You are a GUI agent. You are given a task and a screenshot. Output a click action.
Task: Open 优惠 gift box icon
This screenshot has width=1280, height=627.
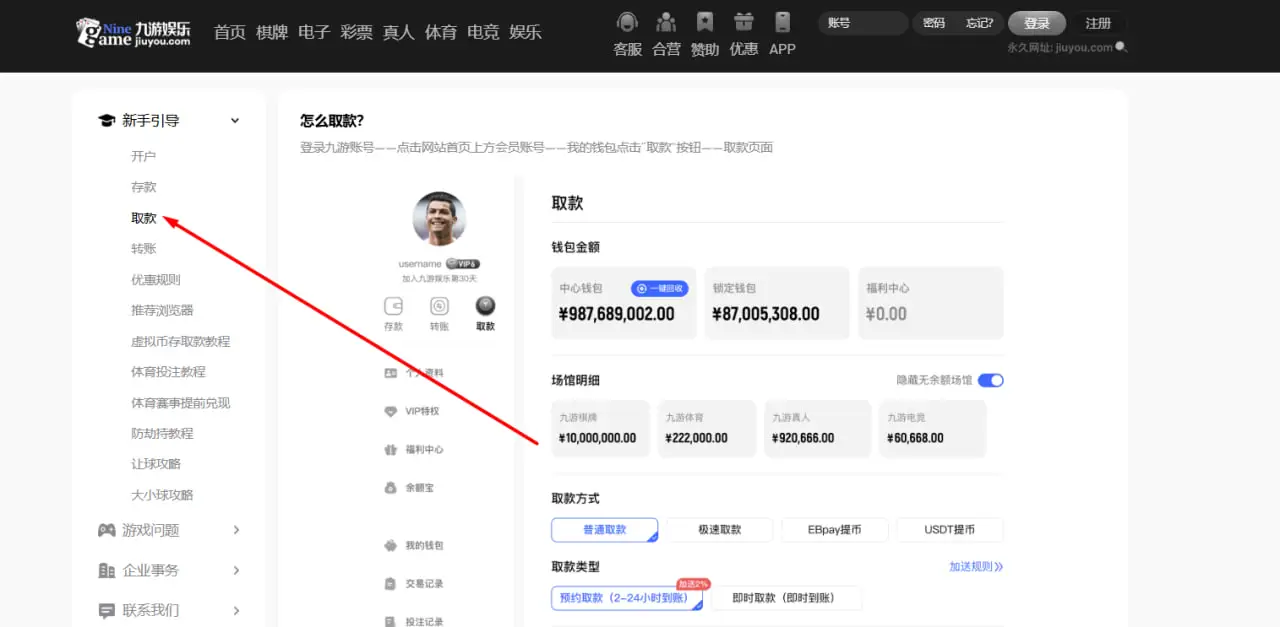[743, 22]
